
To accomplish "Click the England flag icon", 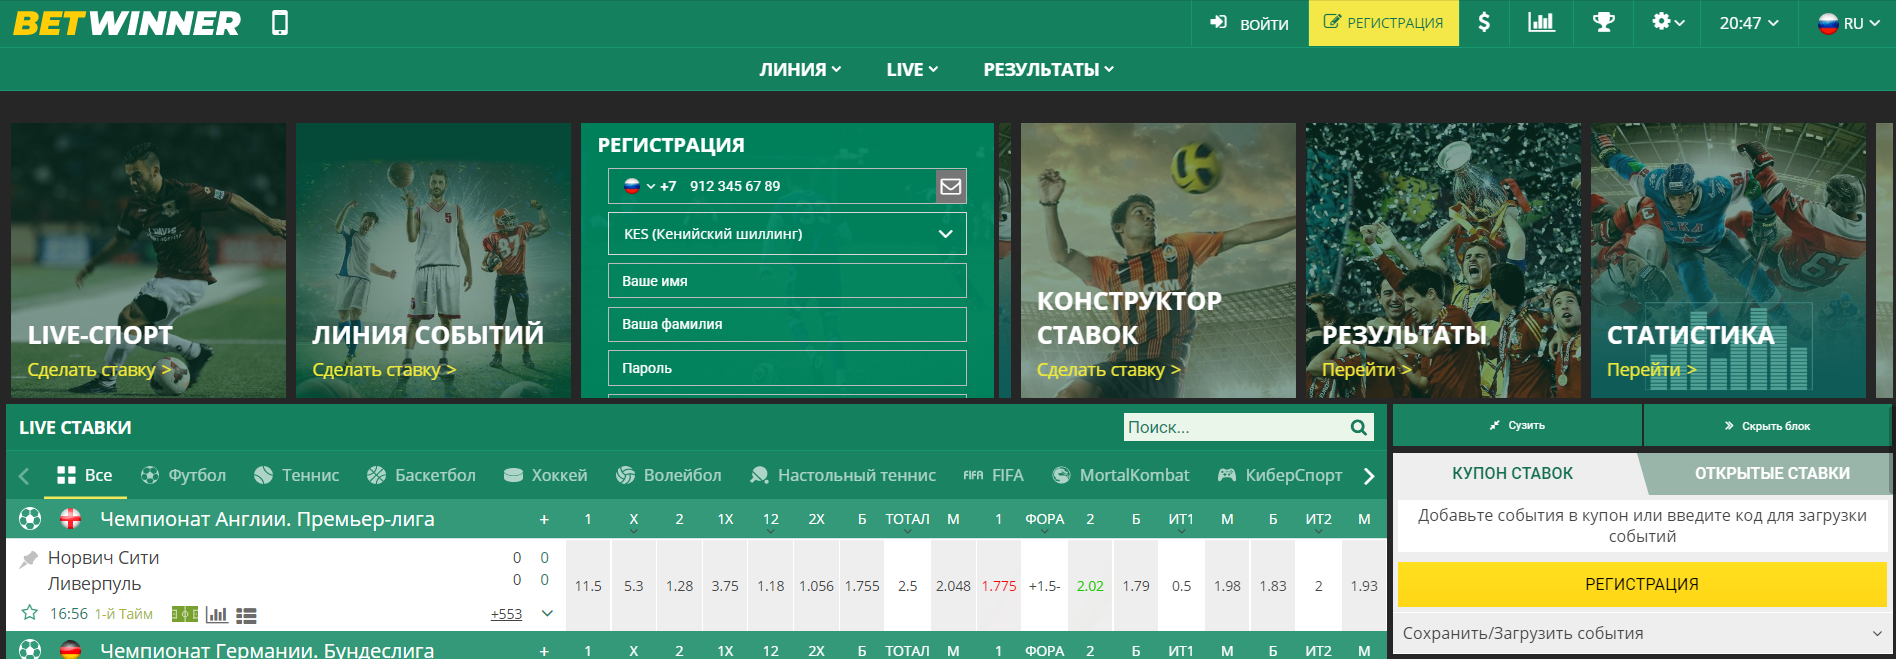I will [71, 519].
